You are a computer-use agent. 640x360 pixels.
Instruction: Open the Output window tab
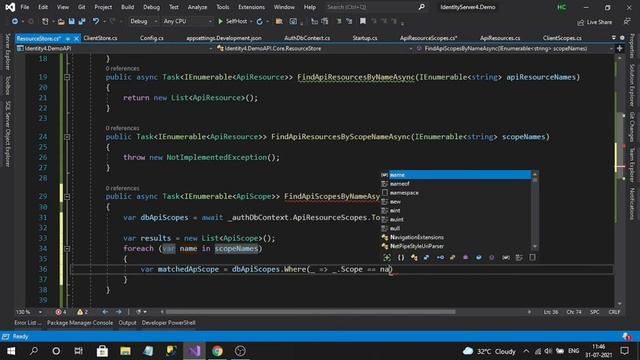127,323
